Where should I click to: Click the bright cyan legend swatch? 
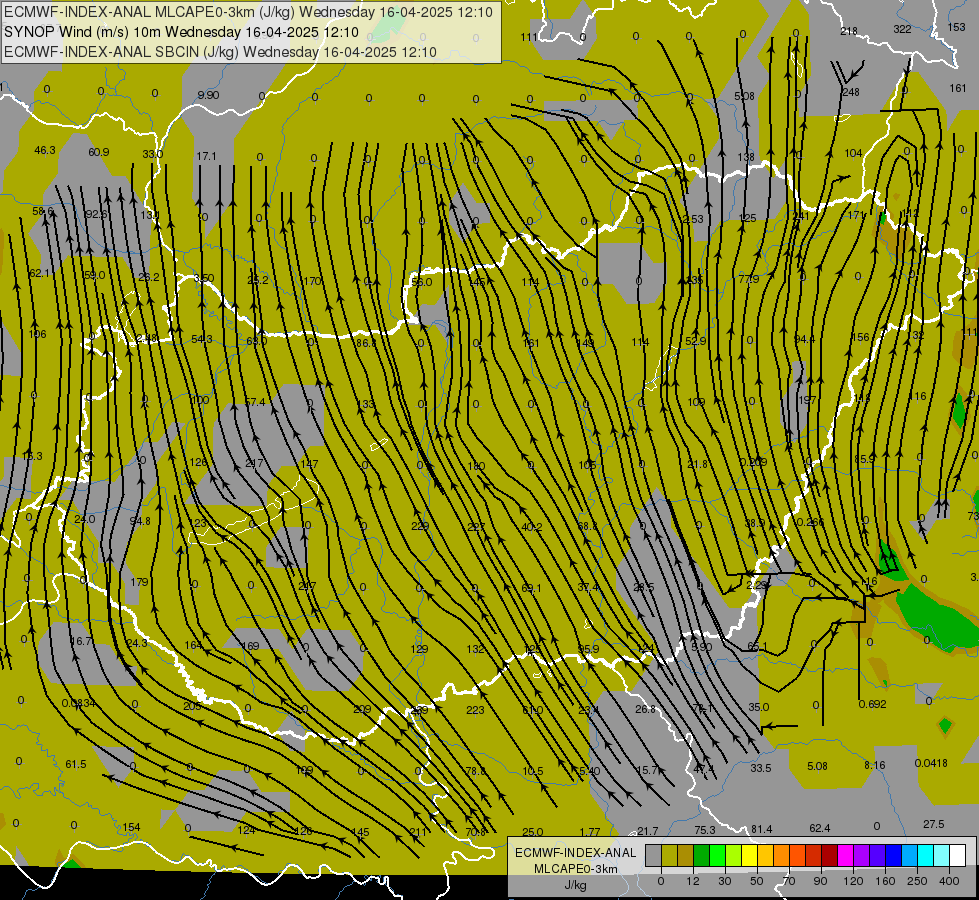pyautogui.click(x=926, y=856)
